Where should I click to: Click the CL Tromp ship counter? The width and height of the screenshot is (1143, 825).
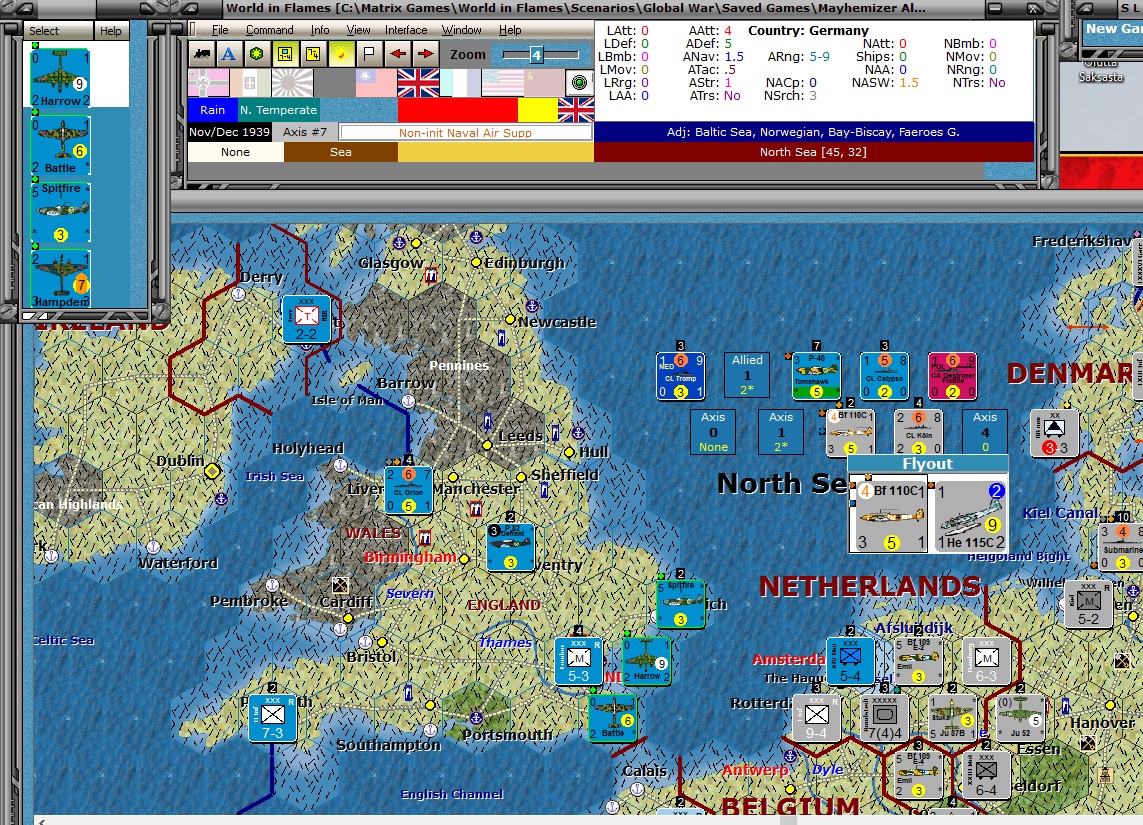[680, 376]
